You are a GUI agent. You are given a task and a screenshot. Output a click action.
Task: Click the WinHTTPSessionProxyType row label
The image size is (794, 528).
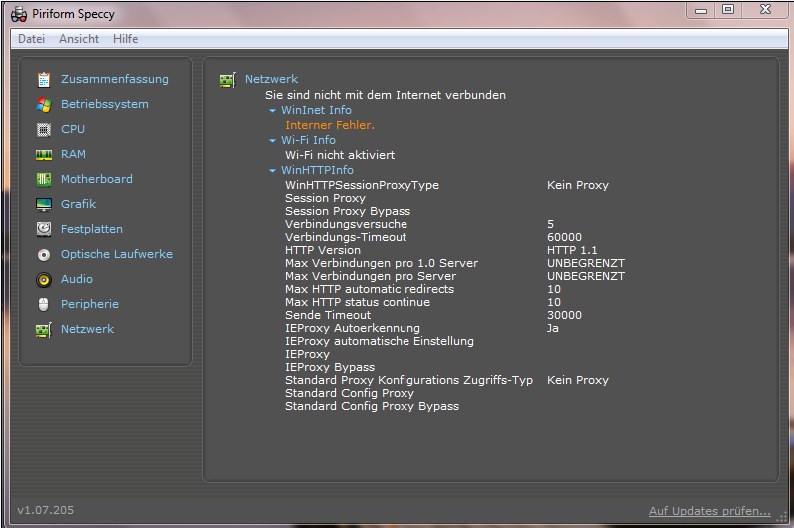(x=362, y=185)
